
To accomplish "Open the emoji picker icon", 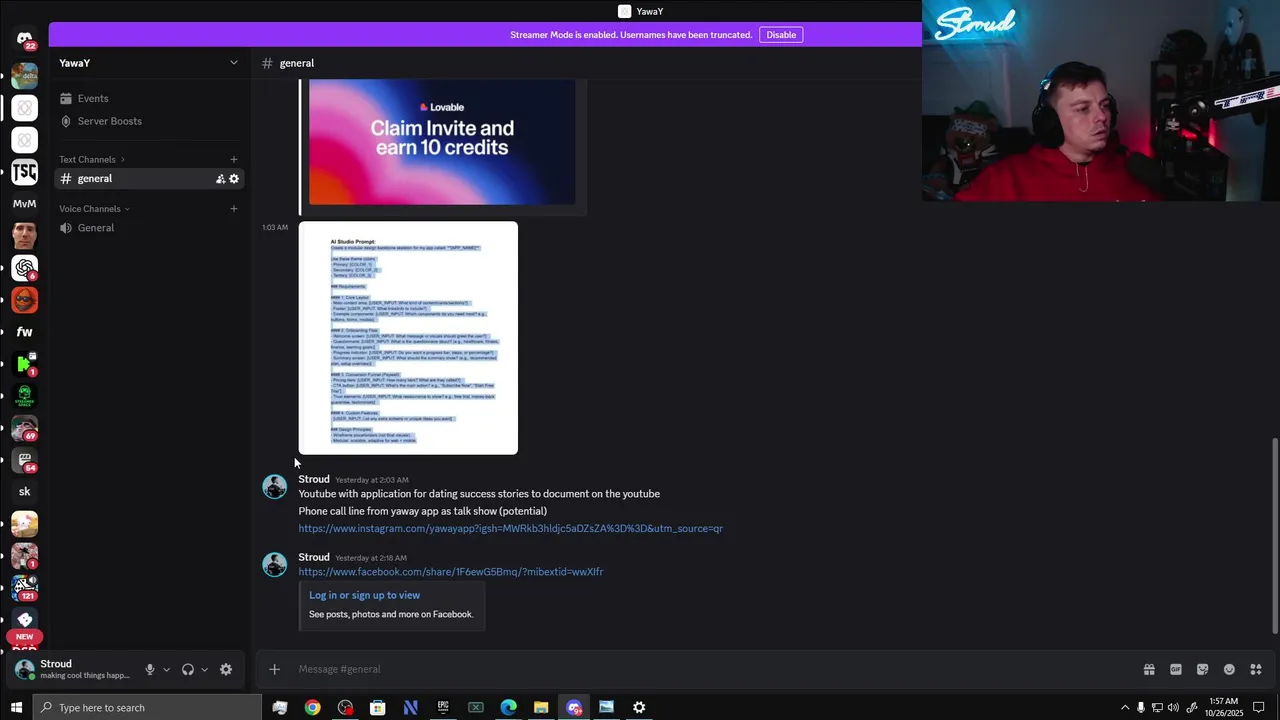I will point(1229,670).
